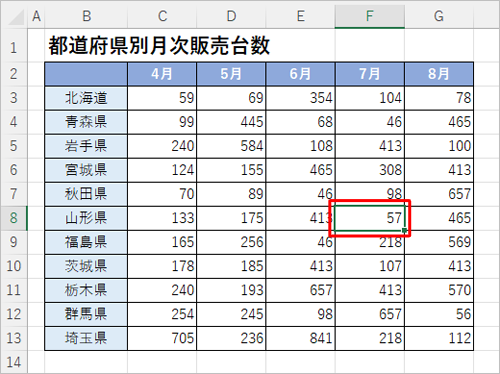Click 茨城県 July value 107
The width and height of the screenshot is (500, 374).
click(x=370, y=266)
